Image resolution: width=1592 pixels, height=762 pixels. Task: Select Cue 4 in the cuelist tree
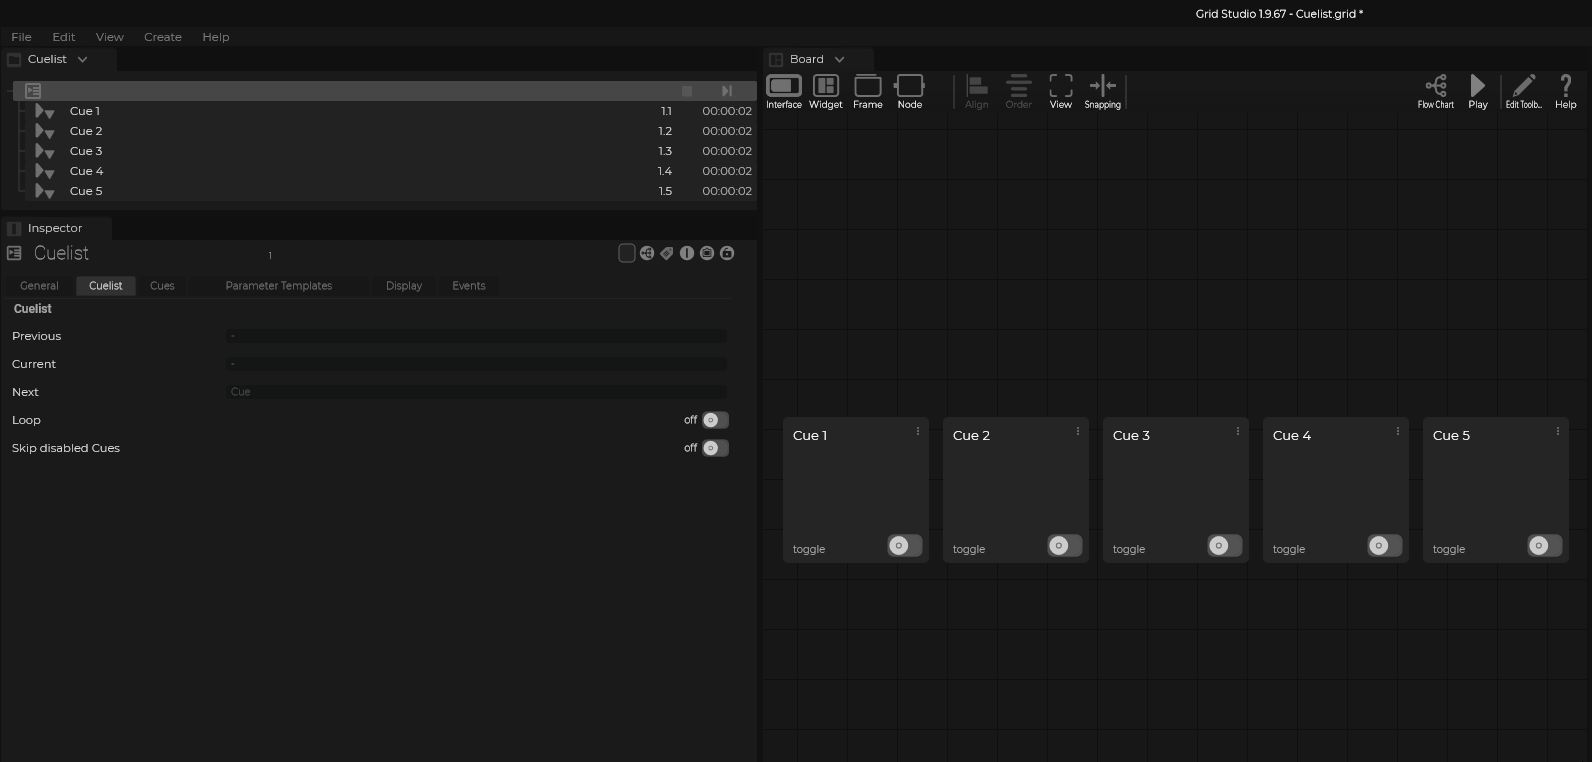(x=87, y=171)
